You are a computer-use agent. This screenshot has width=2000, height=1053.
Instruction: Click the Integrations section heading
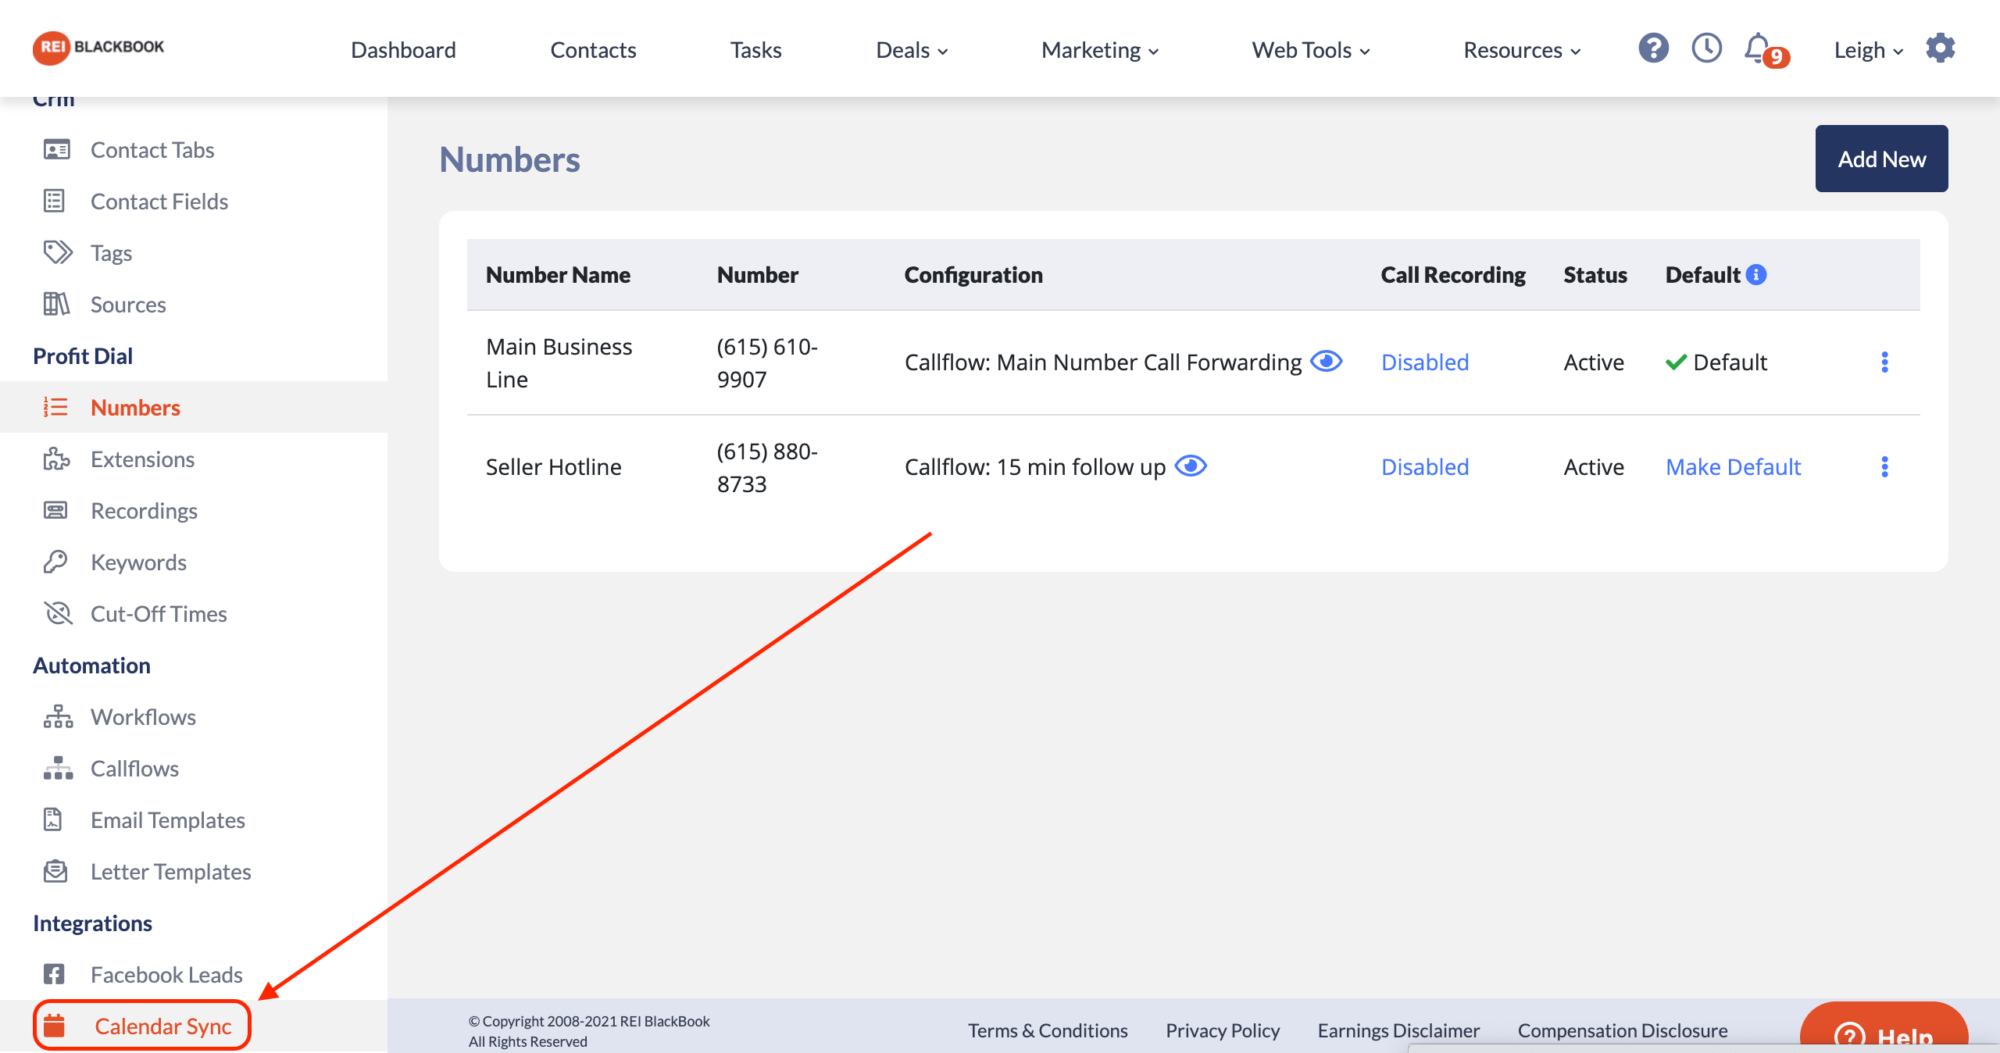(93, 923)
